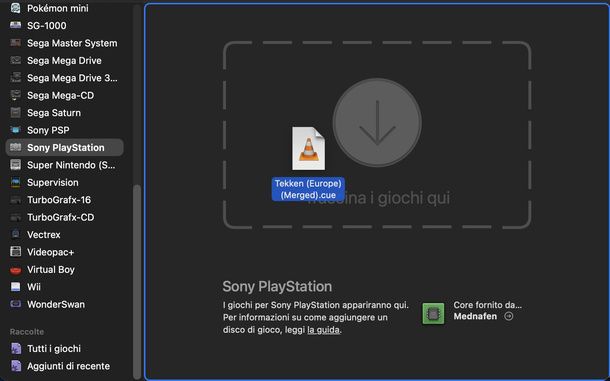610x381 pixels.
Task: Click the Sony PlayStation heading in main pane
Action: point(277,286)
